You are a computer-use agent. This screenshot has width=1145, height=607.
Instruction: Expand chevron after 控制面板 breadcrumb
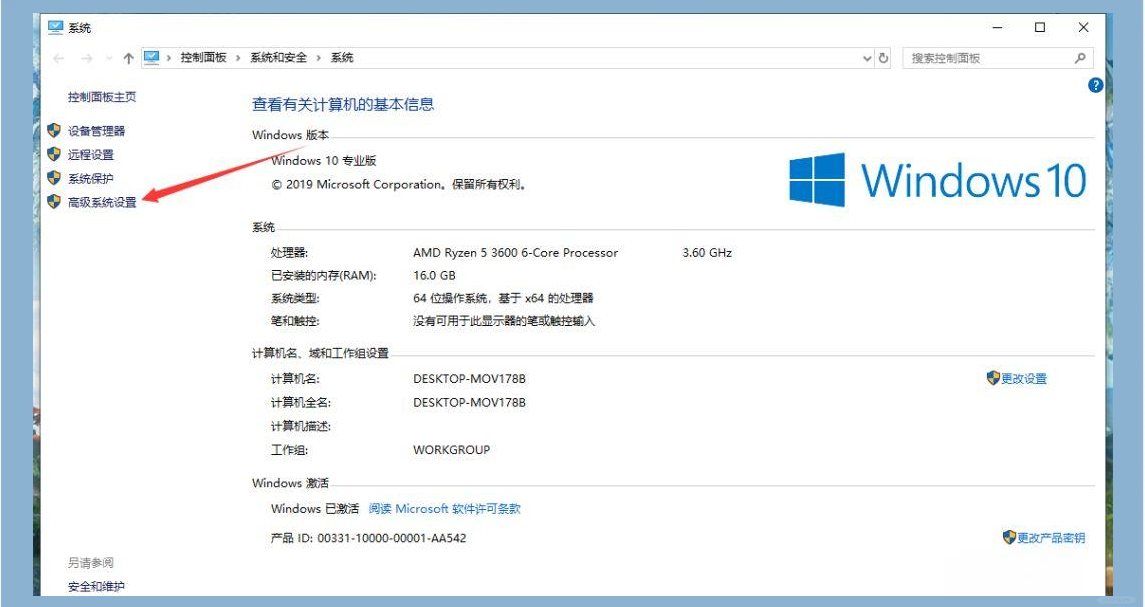coord(238,58)
